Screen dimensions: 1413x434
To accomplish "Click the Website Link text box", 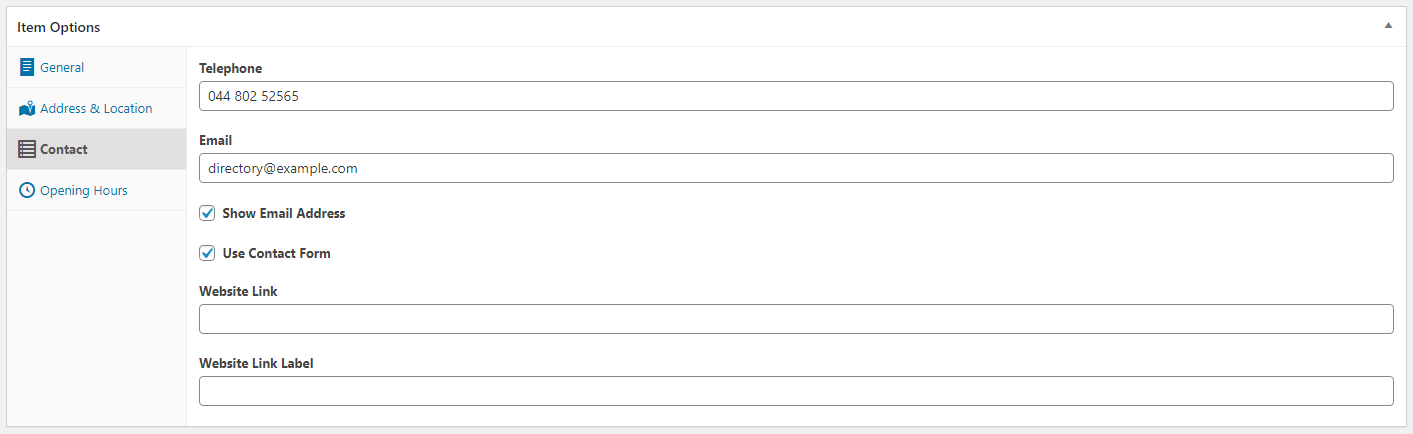I will (796, 319).
